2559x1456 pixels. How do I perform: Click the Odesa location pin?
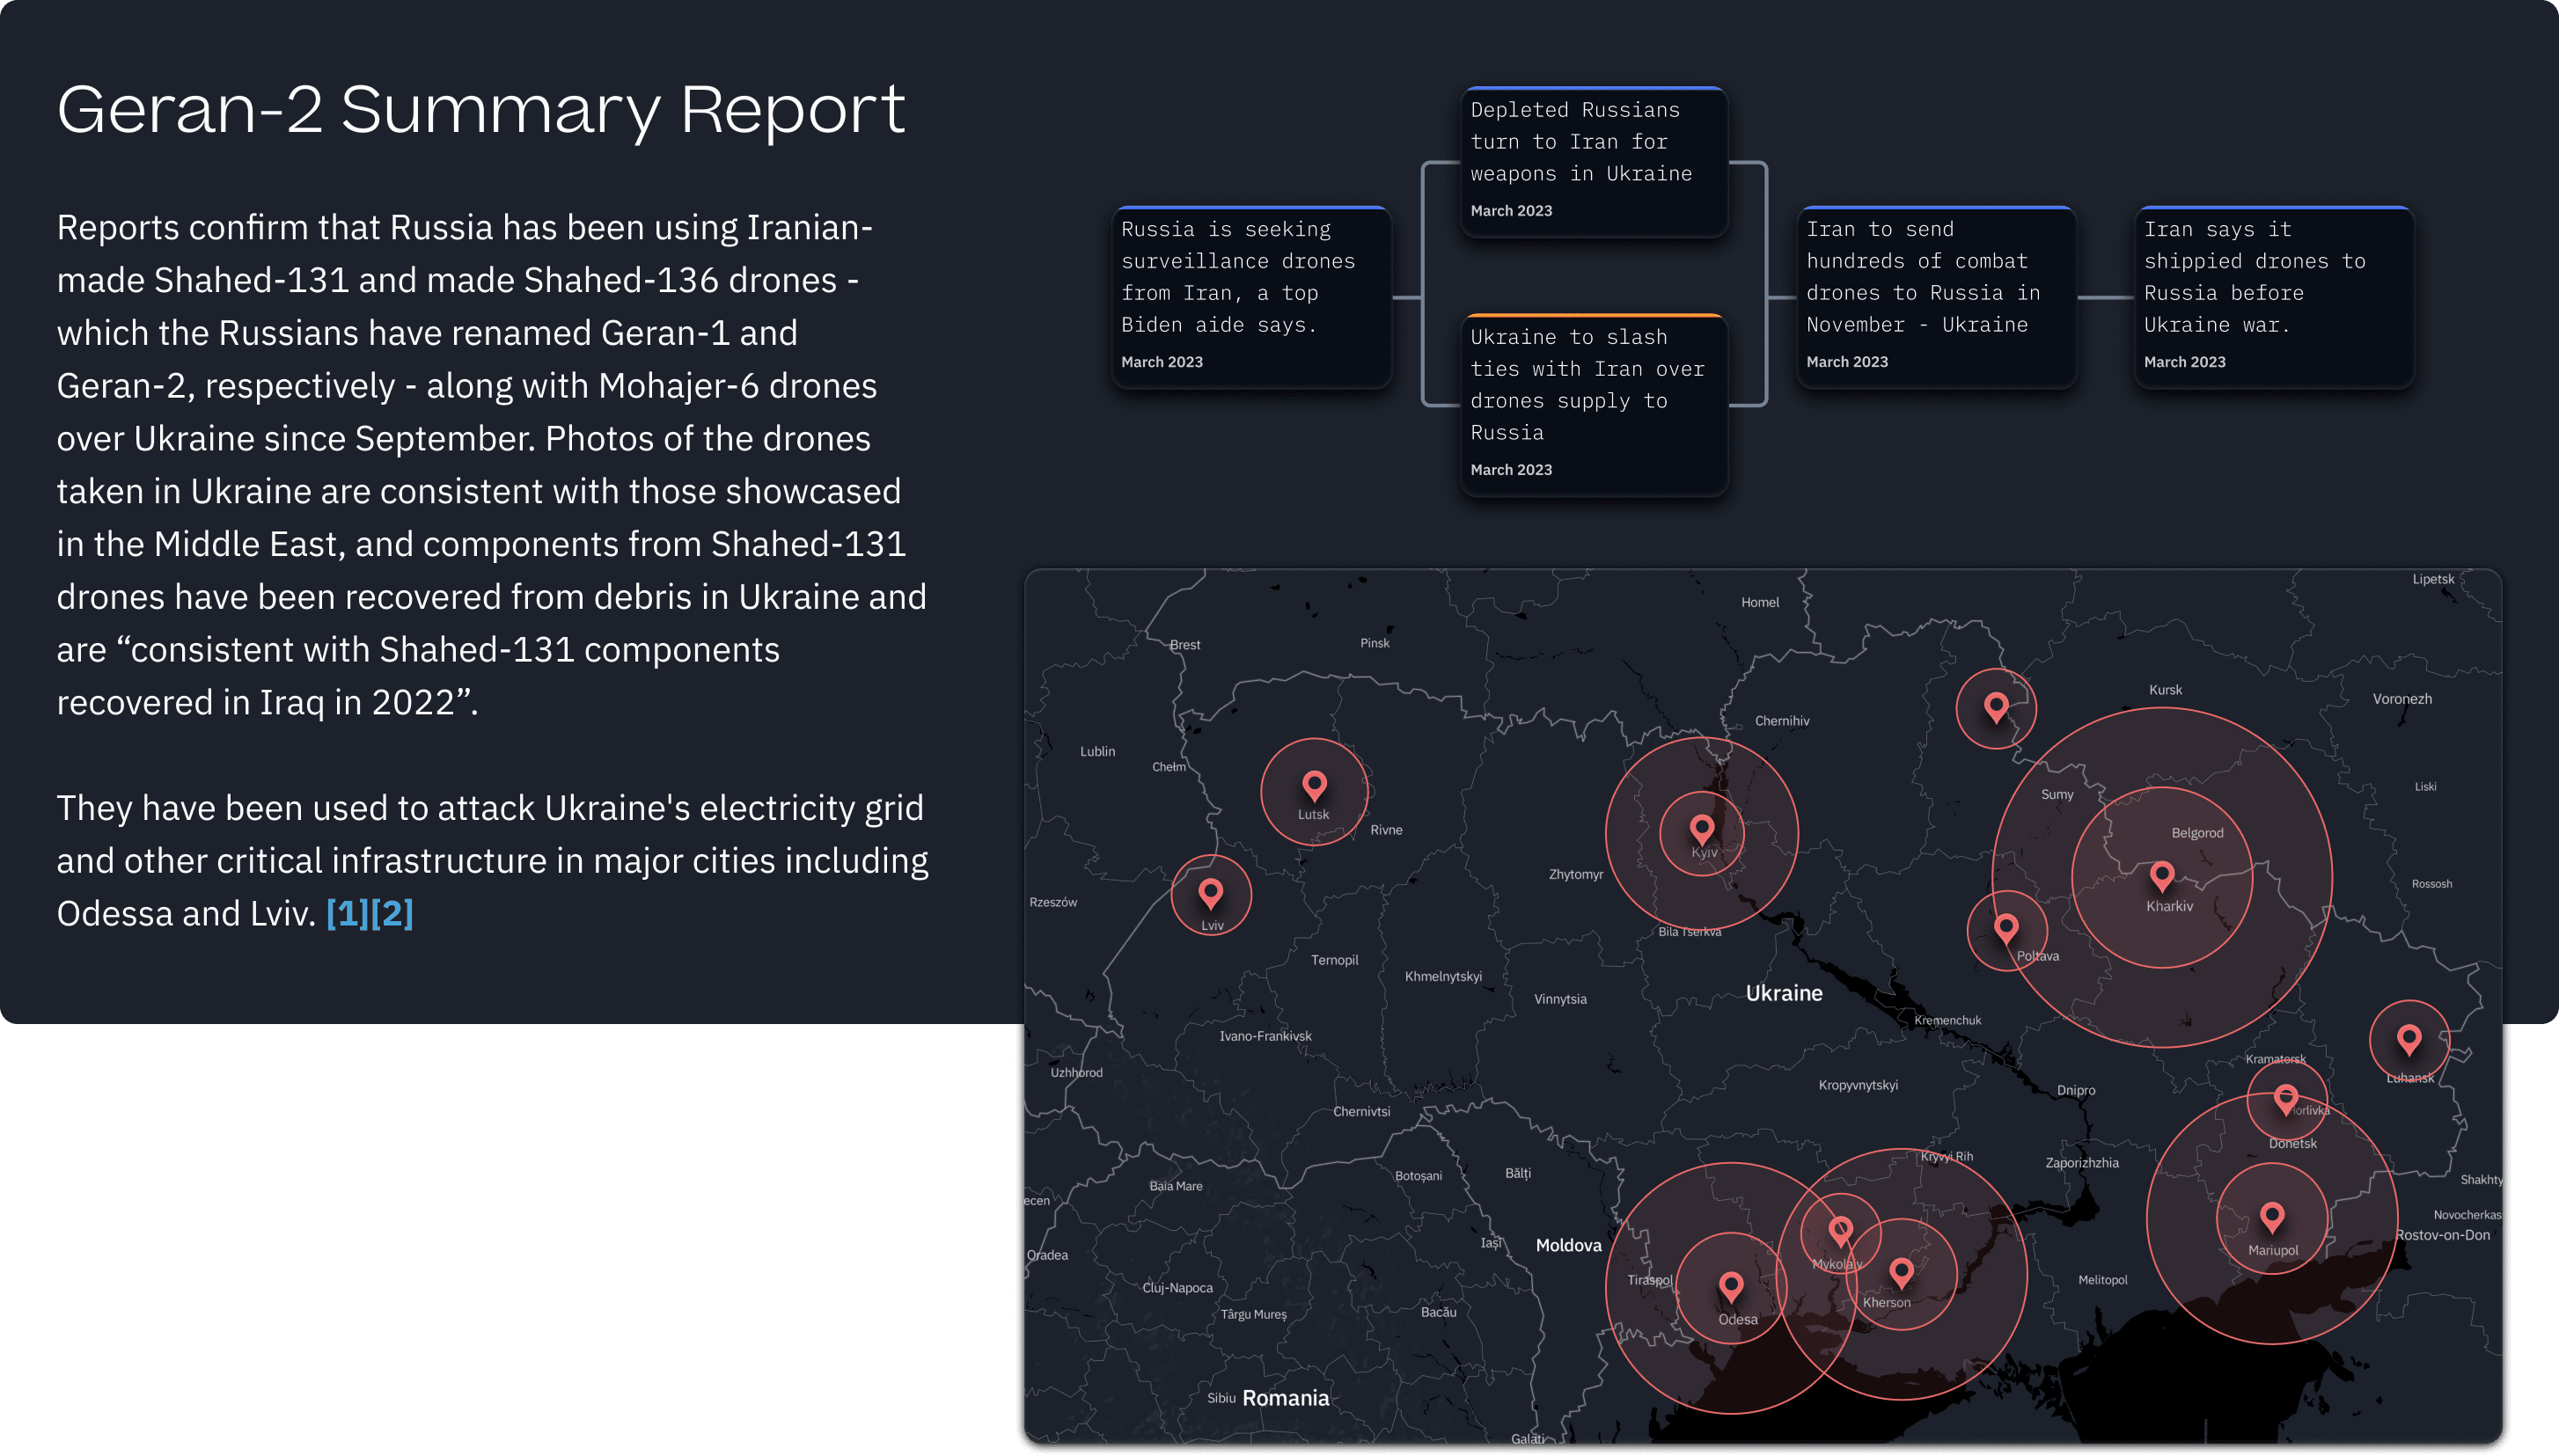click(x=1731, y=1285)
